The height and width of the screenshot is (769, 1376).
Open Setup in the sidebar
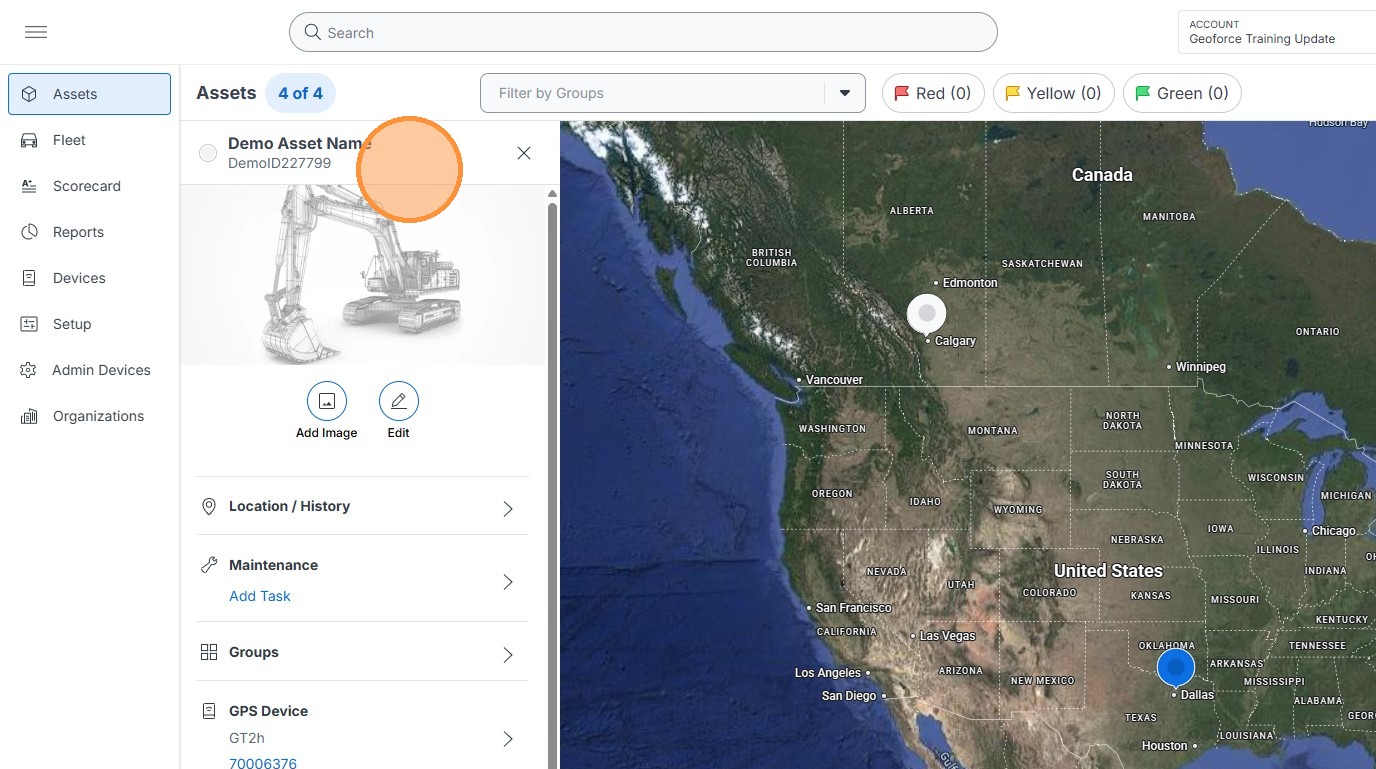coord(89,324)
